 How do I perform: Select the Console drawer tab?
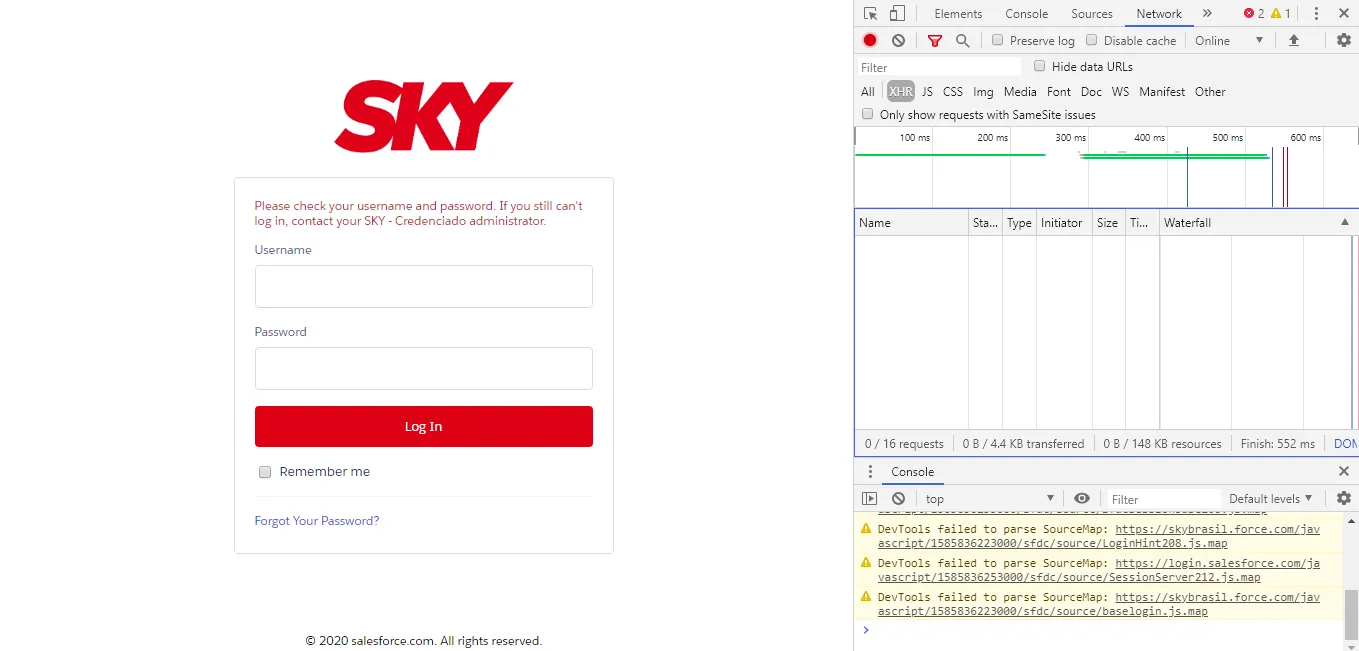coord(912,472)
